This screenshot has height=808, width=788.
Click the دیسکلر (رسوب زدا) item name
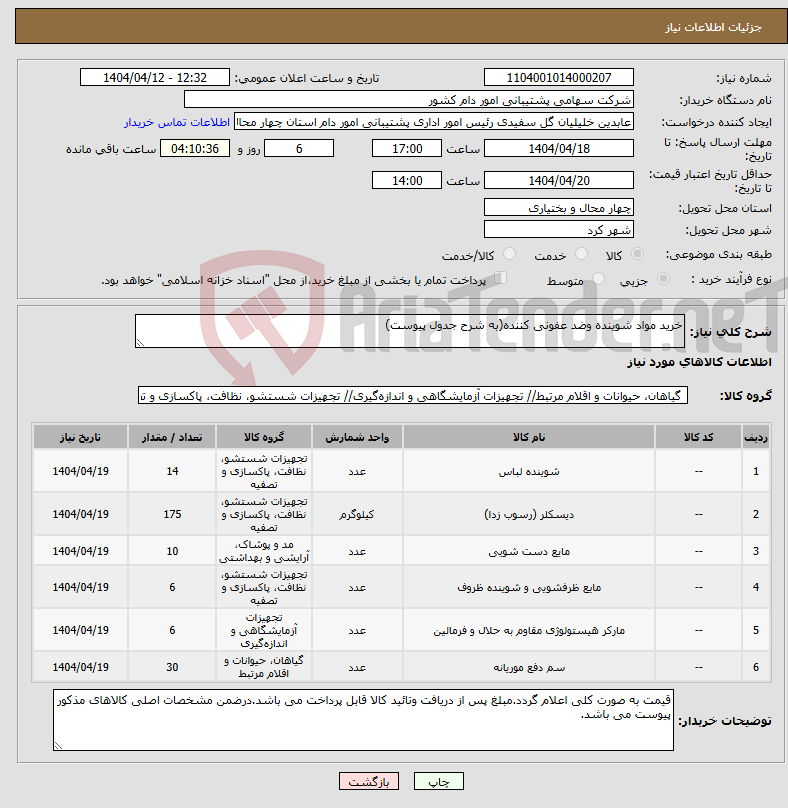529,514
